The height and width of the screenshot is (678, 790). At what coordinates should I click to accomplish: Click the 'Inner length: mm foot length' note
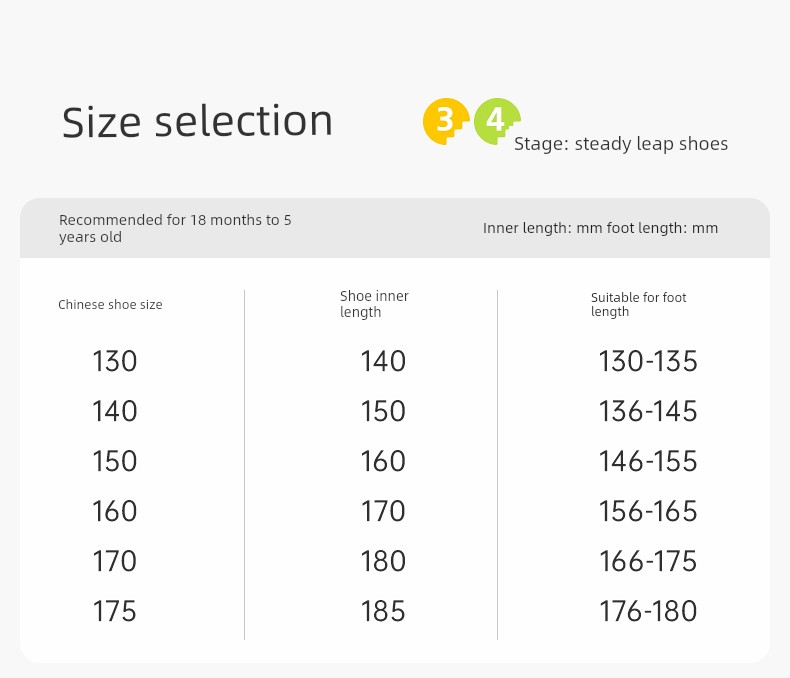(x=600, y=228)
